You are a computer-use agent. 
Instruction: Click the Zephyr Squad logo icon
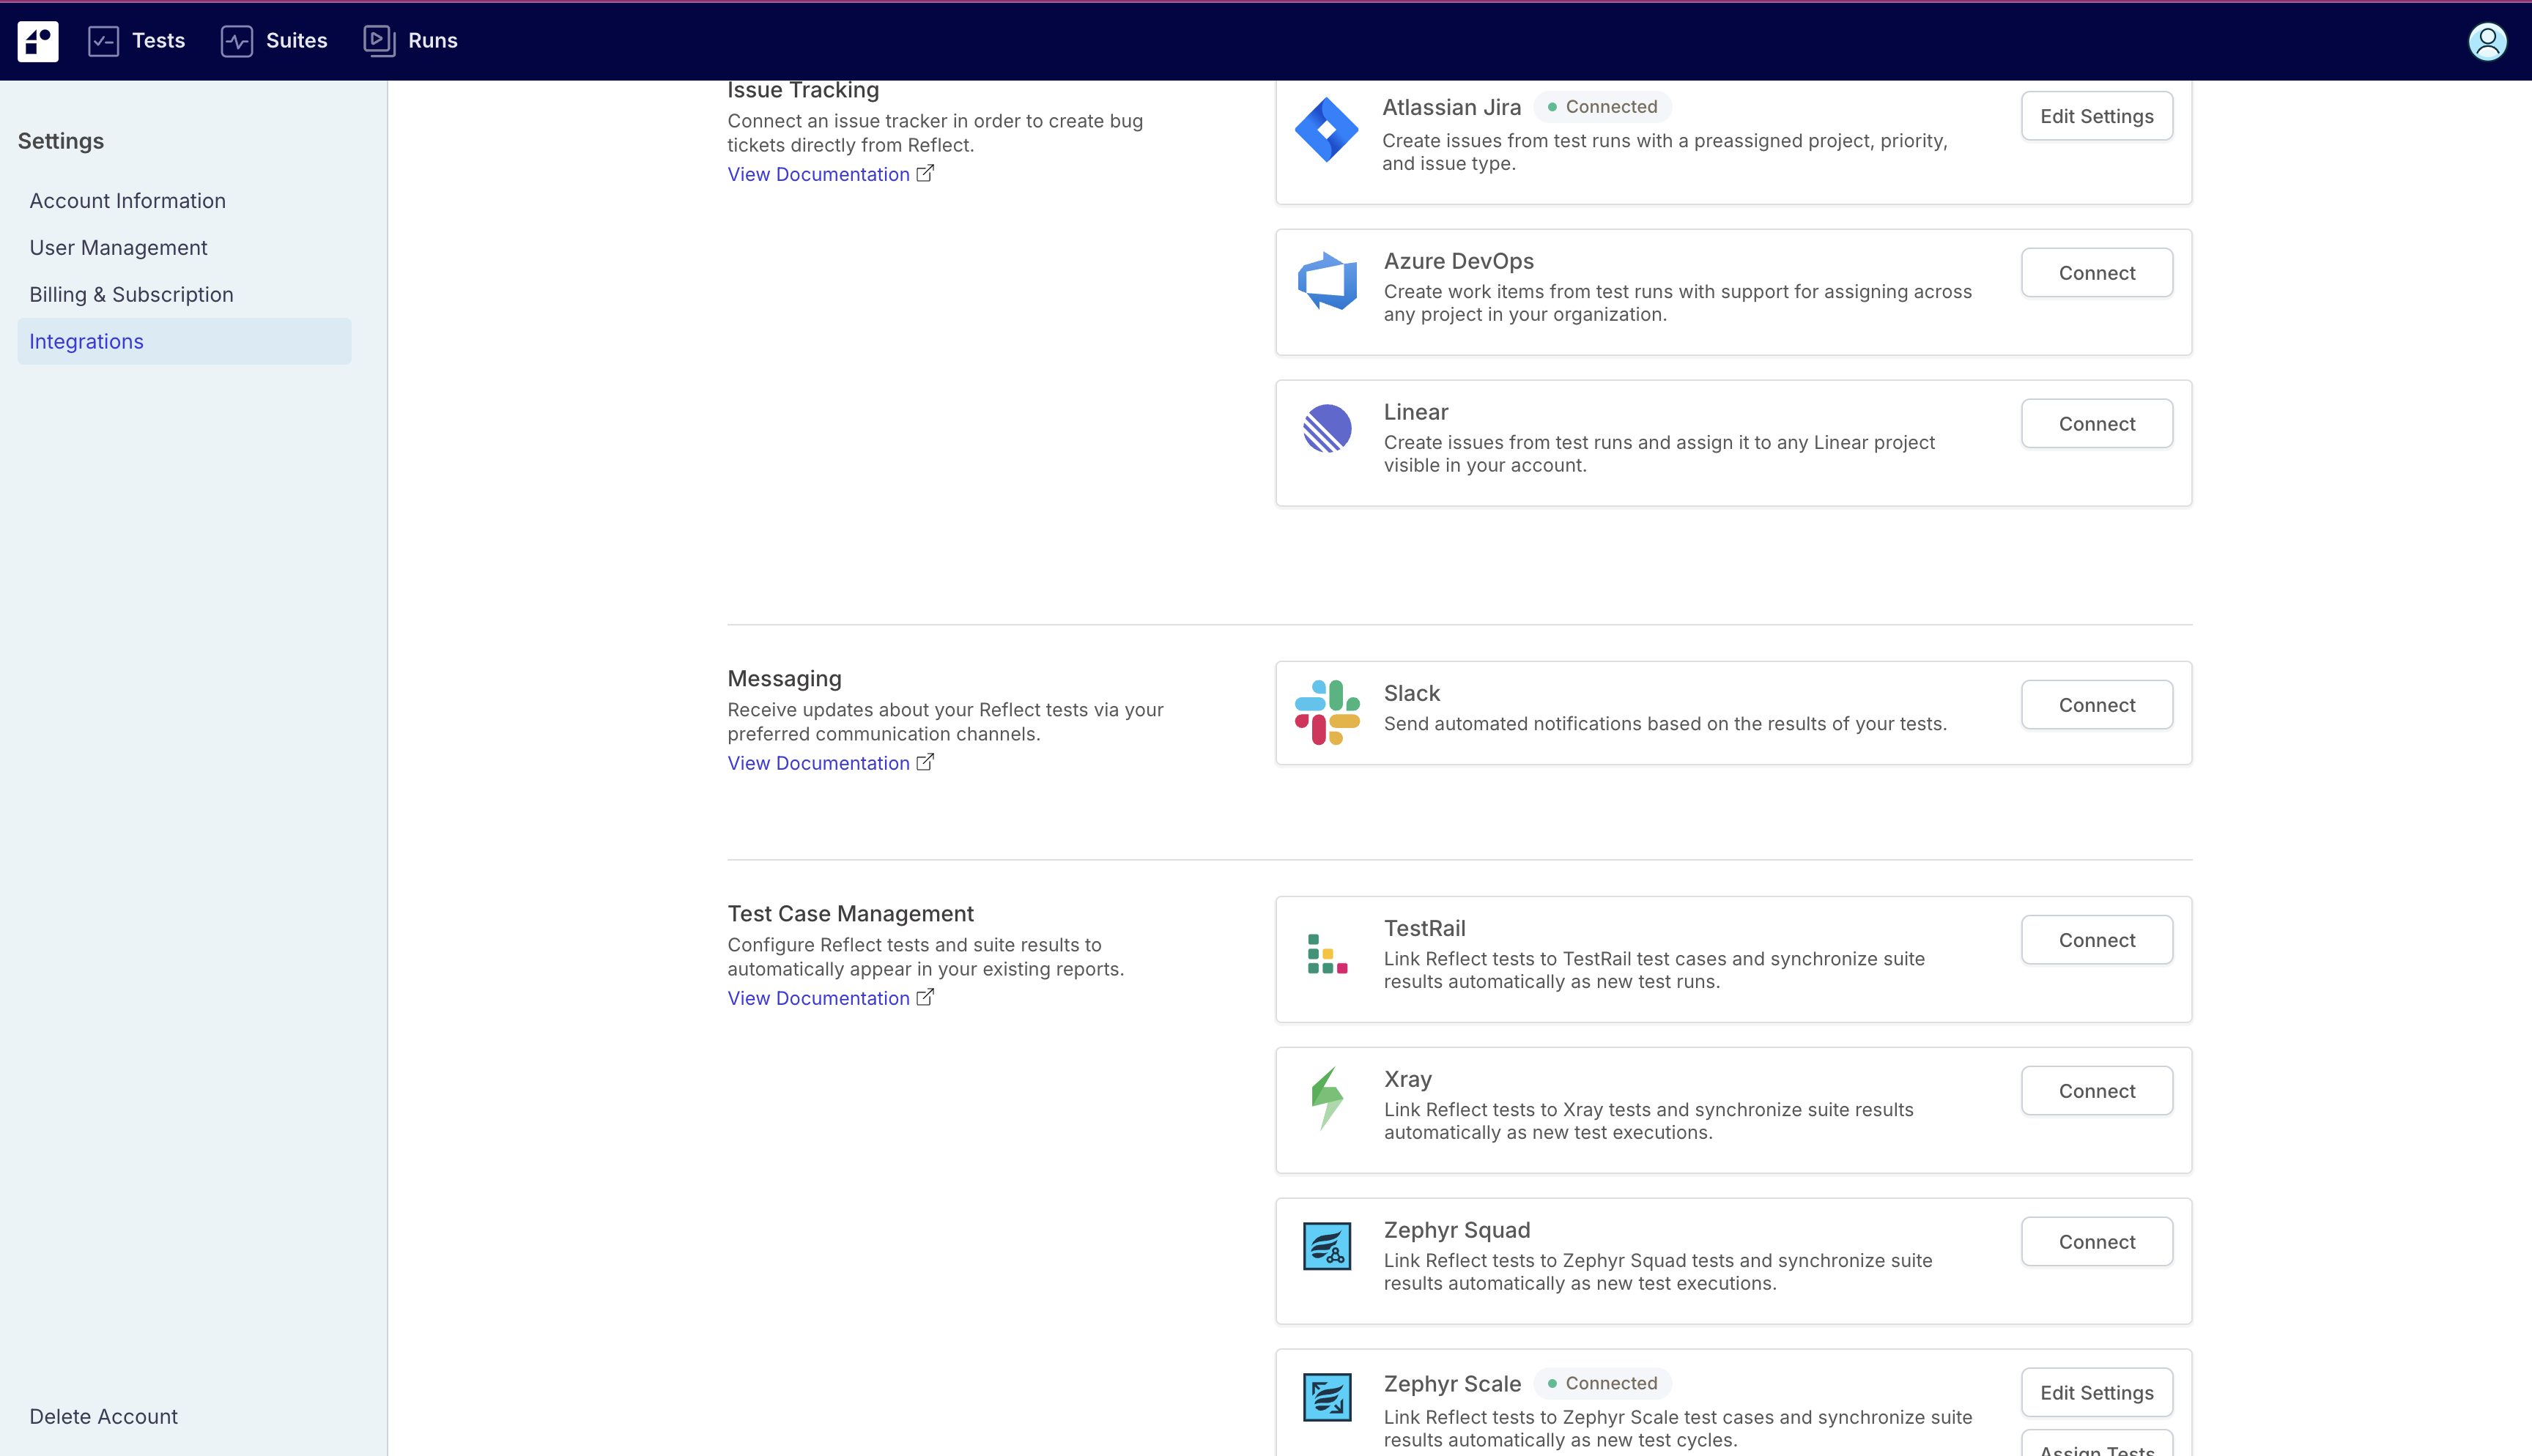coord(1327,1246)
